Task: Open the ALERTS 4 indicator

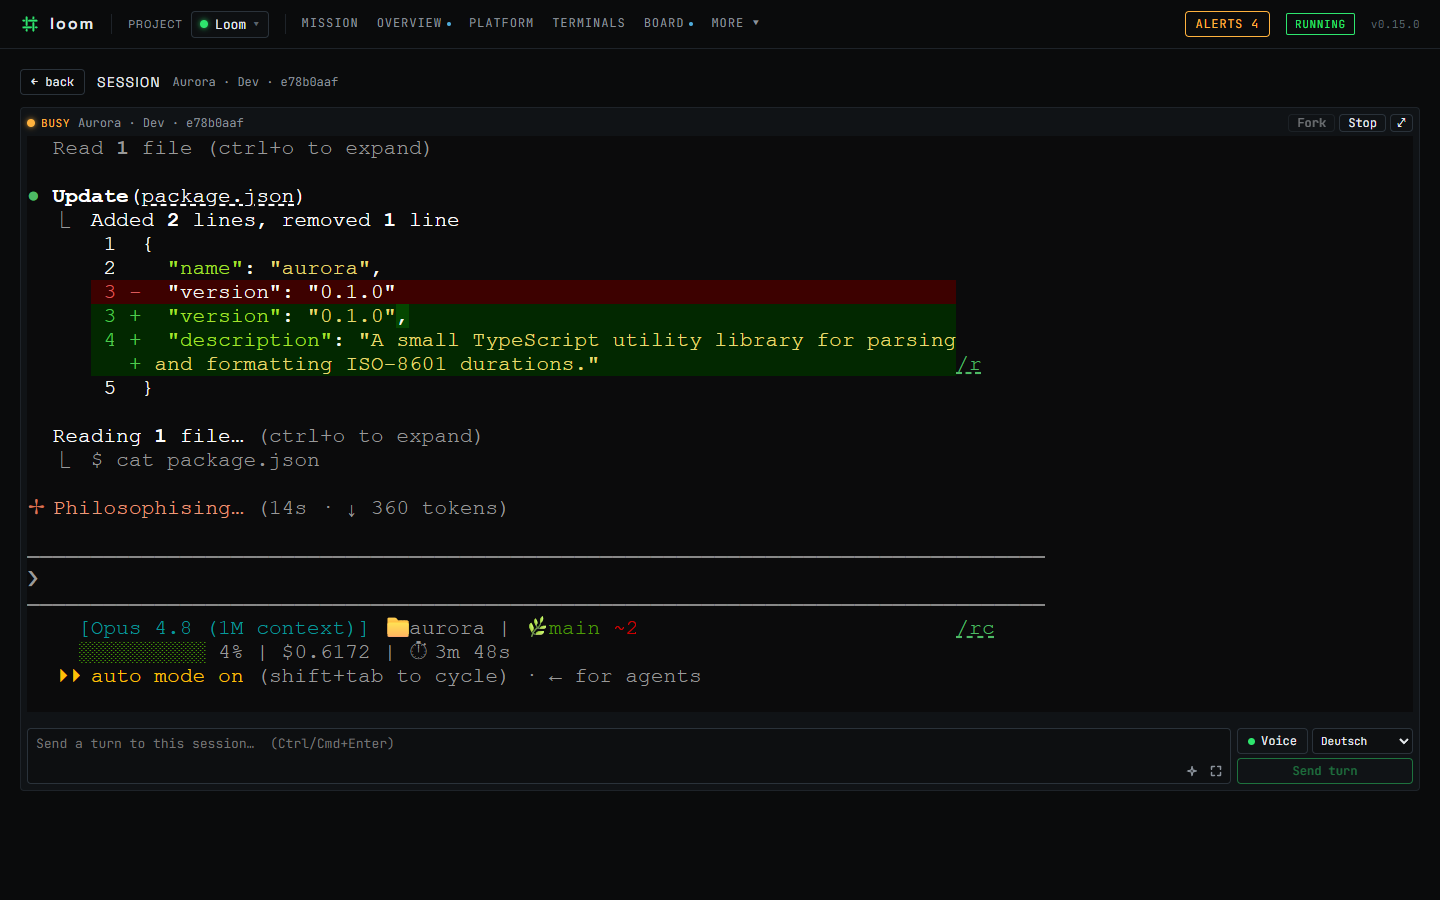Action: tap(1227, 24)
